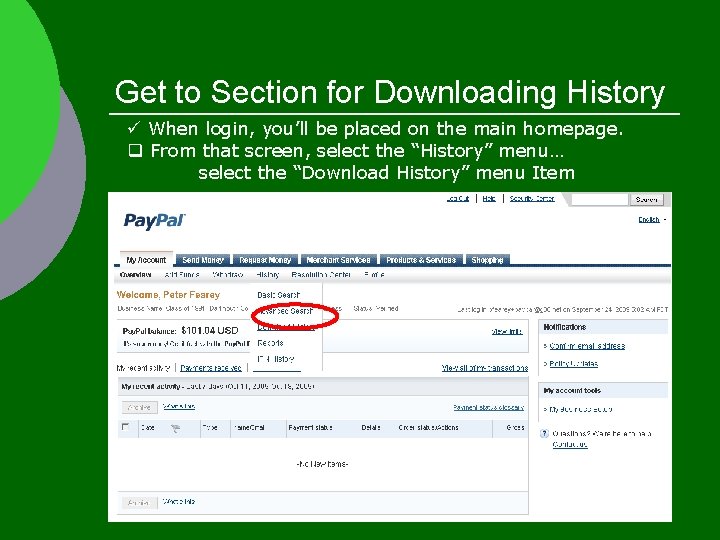Image resolution: width=720 pixels, height=540 pixels.
Task: Open the My Account tab
Action: [x=146, y=260]
